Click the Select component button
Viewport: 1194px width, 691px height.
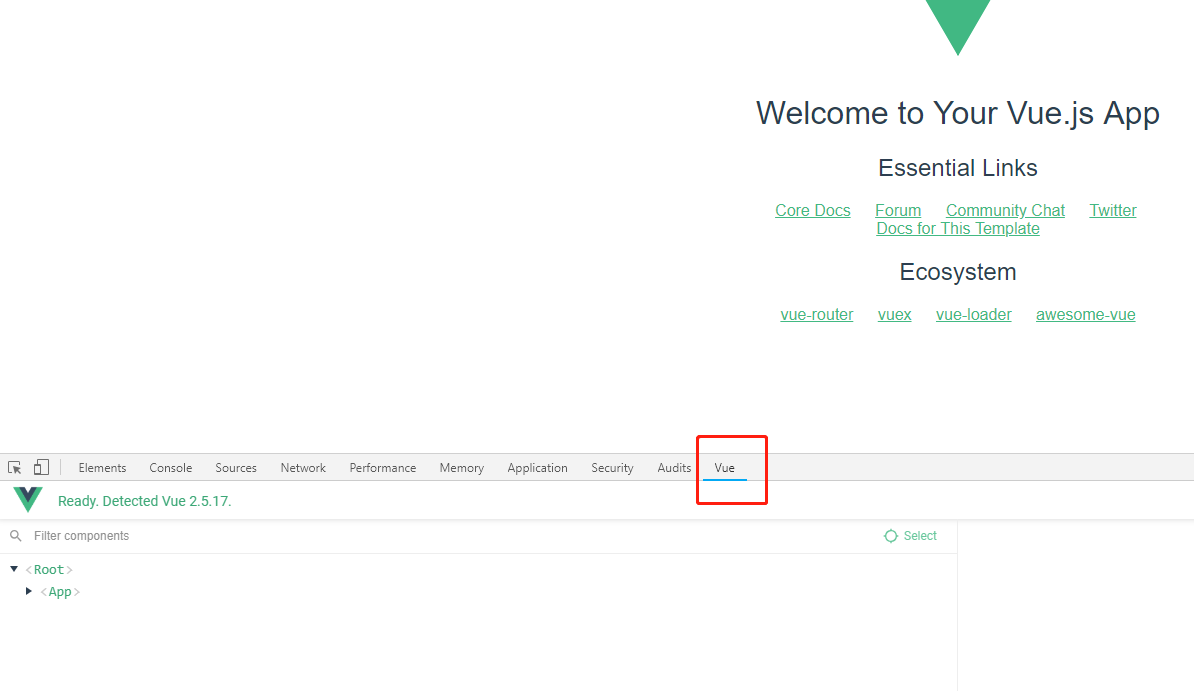(x=911, y=536)
